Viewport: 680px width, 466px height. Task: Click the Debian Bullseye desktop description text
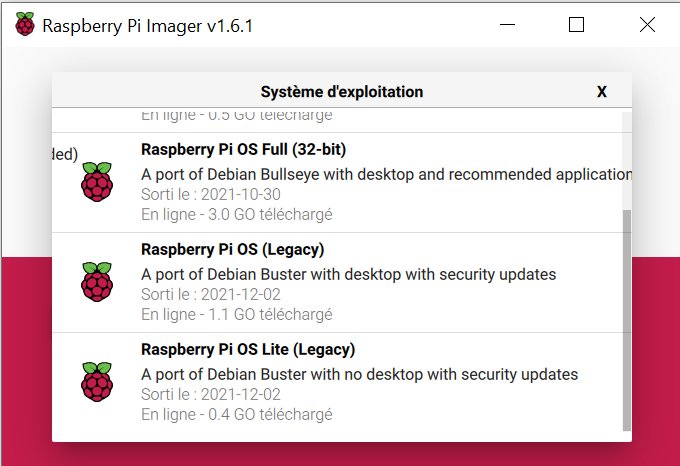[x=386, y=174]
